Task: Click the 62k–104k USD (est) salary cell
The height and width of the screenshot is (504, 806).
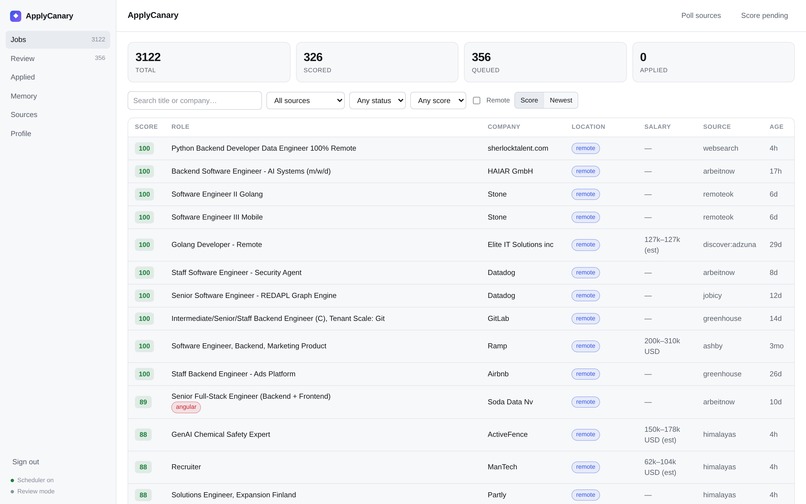Action: pos(660,467)
